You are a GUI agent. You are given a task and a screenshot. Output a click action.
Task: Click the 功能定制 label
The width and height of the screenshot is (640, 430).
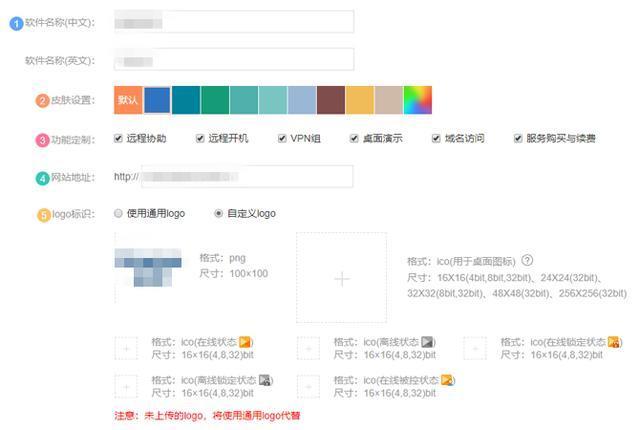tap(73, 140)
